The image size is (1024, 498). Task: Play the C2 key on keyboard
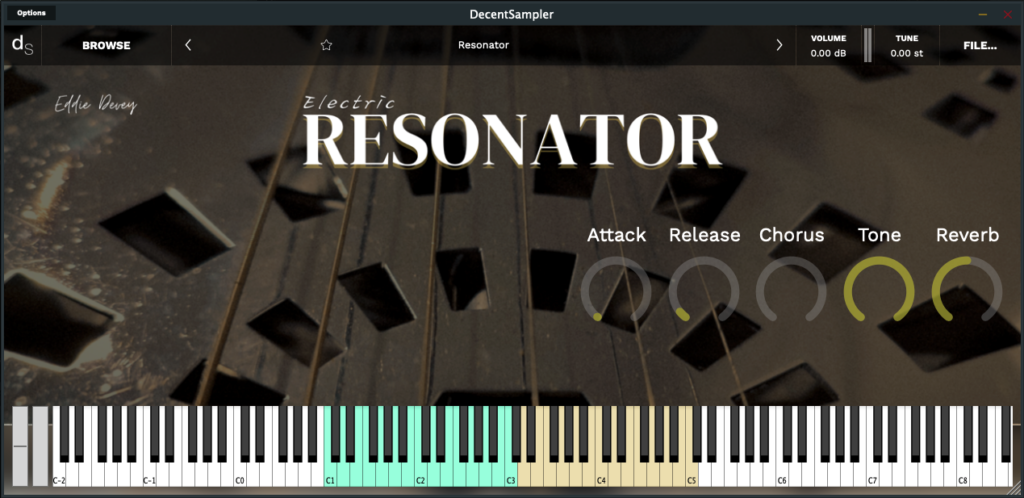[421, 475]
